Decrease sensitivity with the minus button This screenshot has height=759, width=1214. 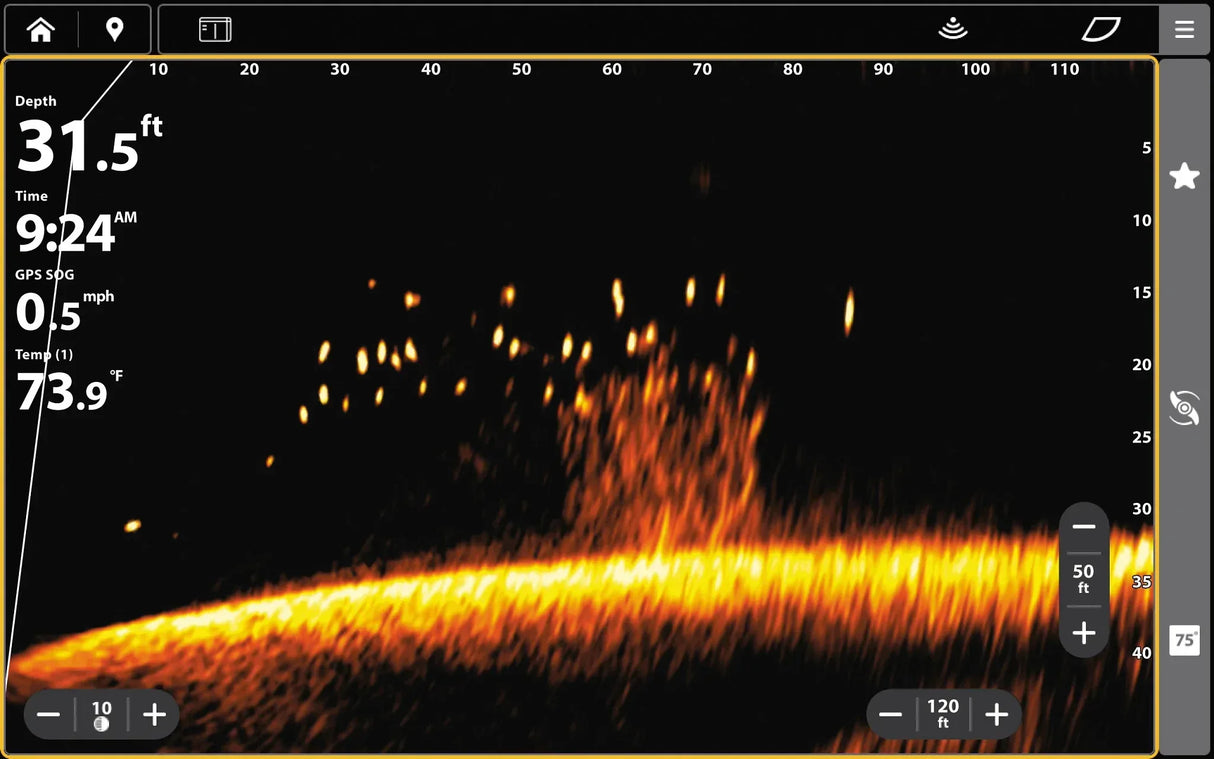coord(48,714)
